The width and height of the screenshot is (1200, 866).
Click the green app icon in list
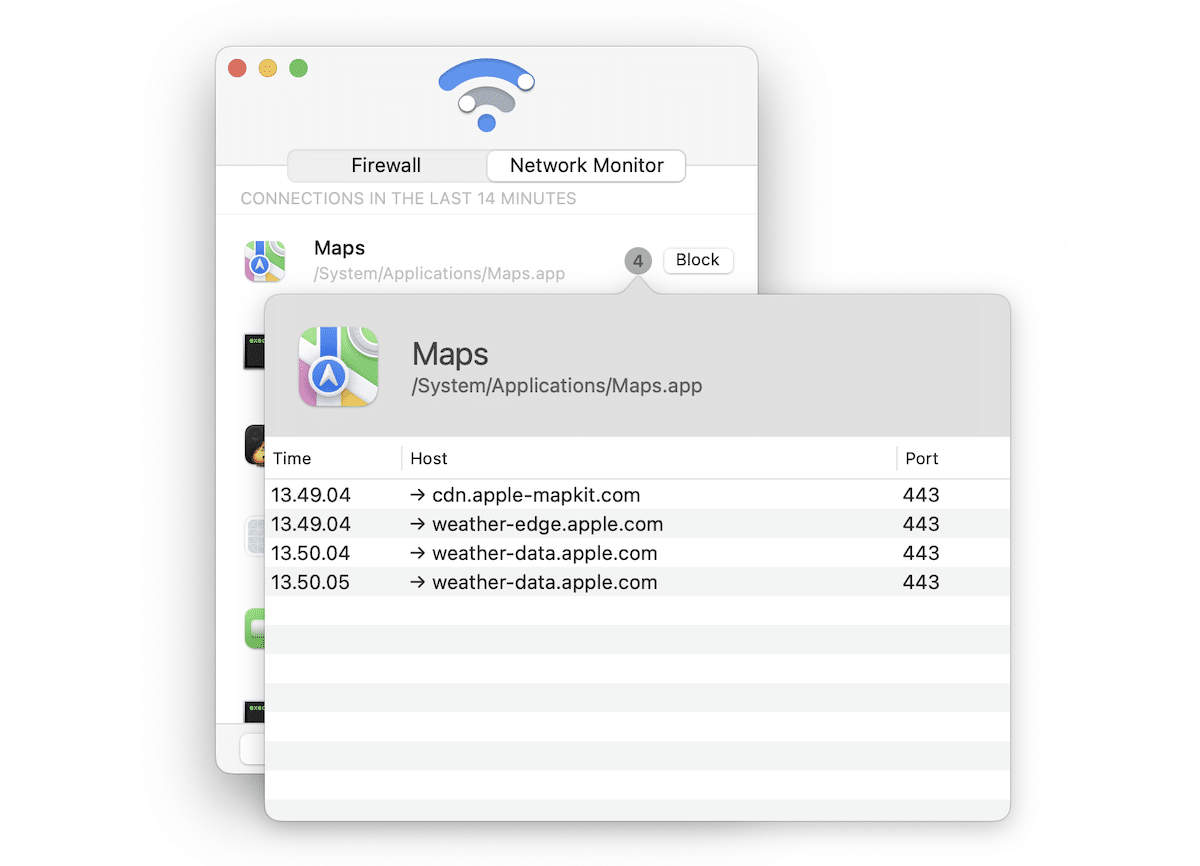point(254,629)
